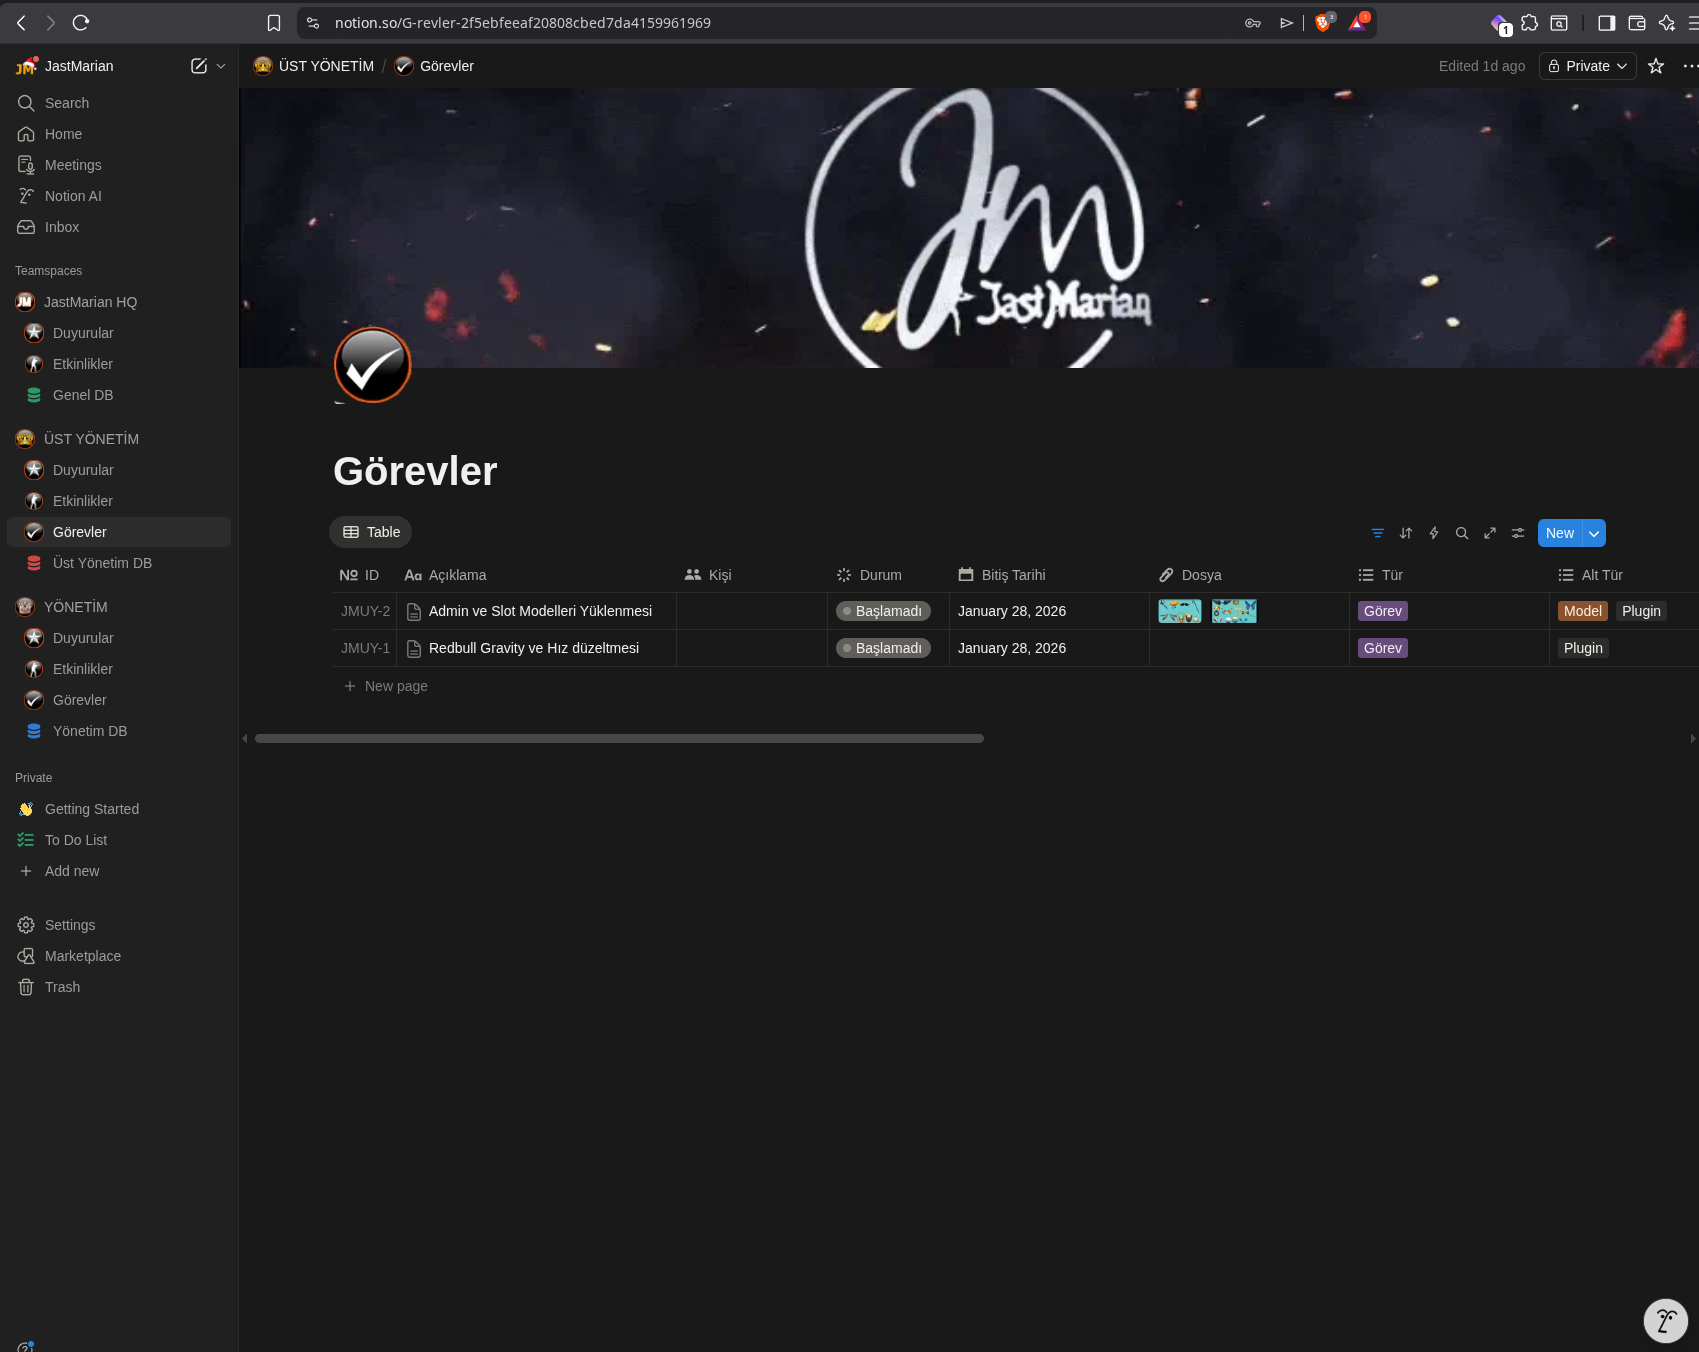Click the browser back arrow
1699x1352 pixels.
21,23
